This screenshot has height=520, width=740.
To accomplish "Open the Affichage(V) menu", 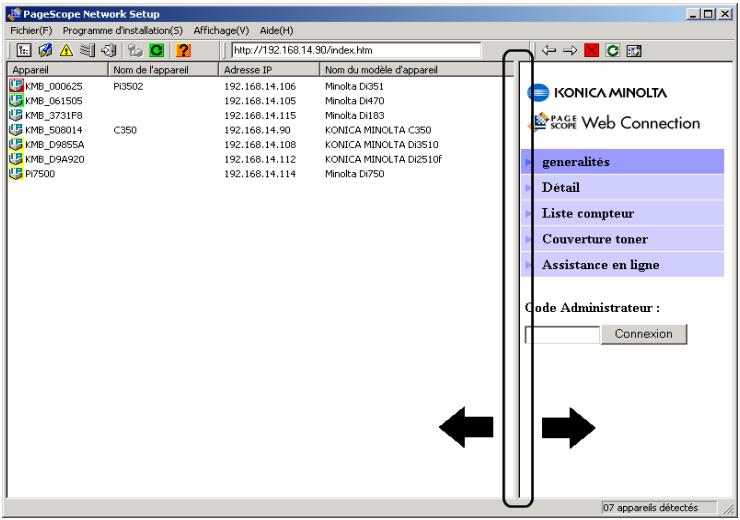I will (221, 30).
